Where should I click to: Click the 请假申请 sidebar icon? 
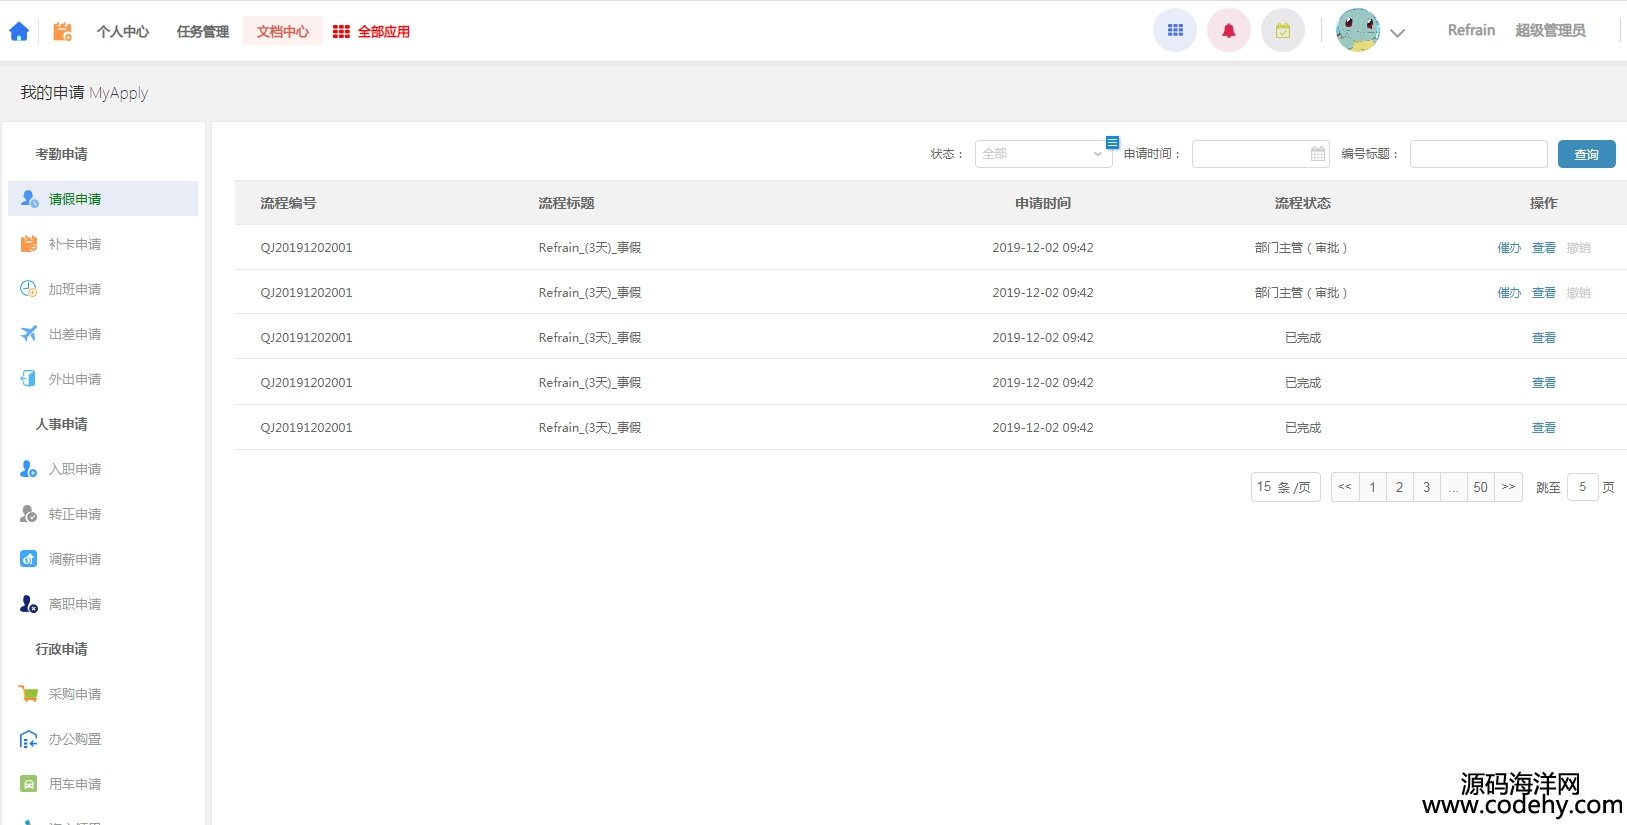29,199
